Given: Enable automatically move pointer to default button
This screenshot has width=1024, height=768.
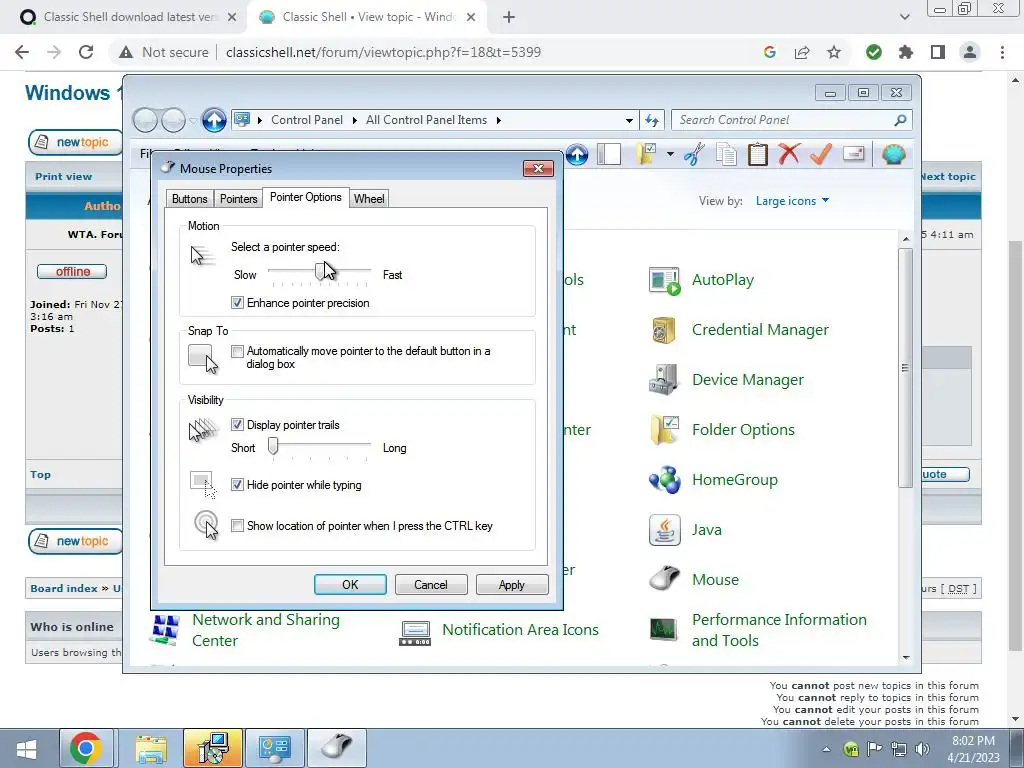Looking at the screenshot, I should pos(237,351).
